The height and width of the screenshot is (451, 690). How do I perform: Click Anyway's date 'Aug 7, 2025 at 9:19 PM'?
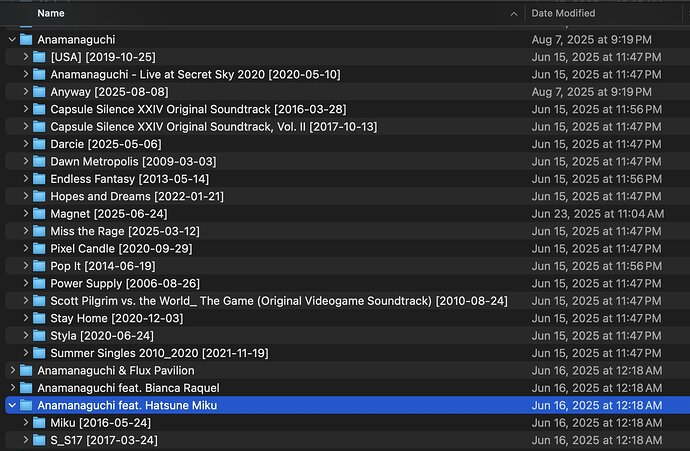(591, 92)
